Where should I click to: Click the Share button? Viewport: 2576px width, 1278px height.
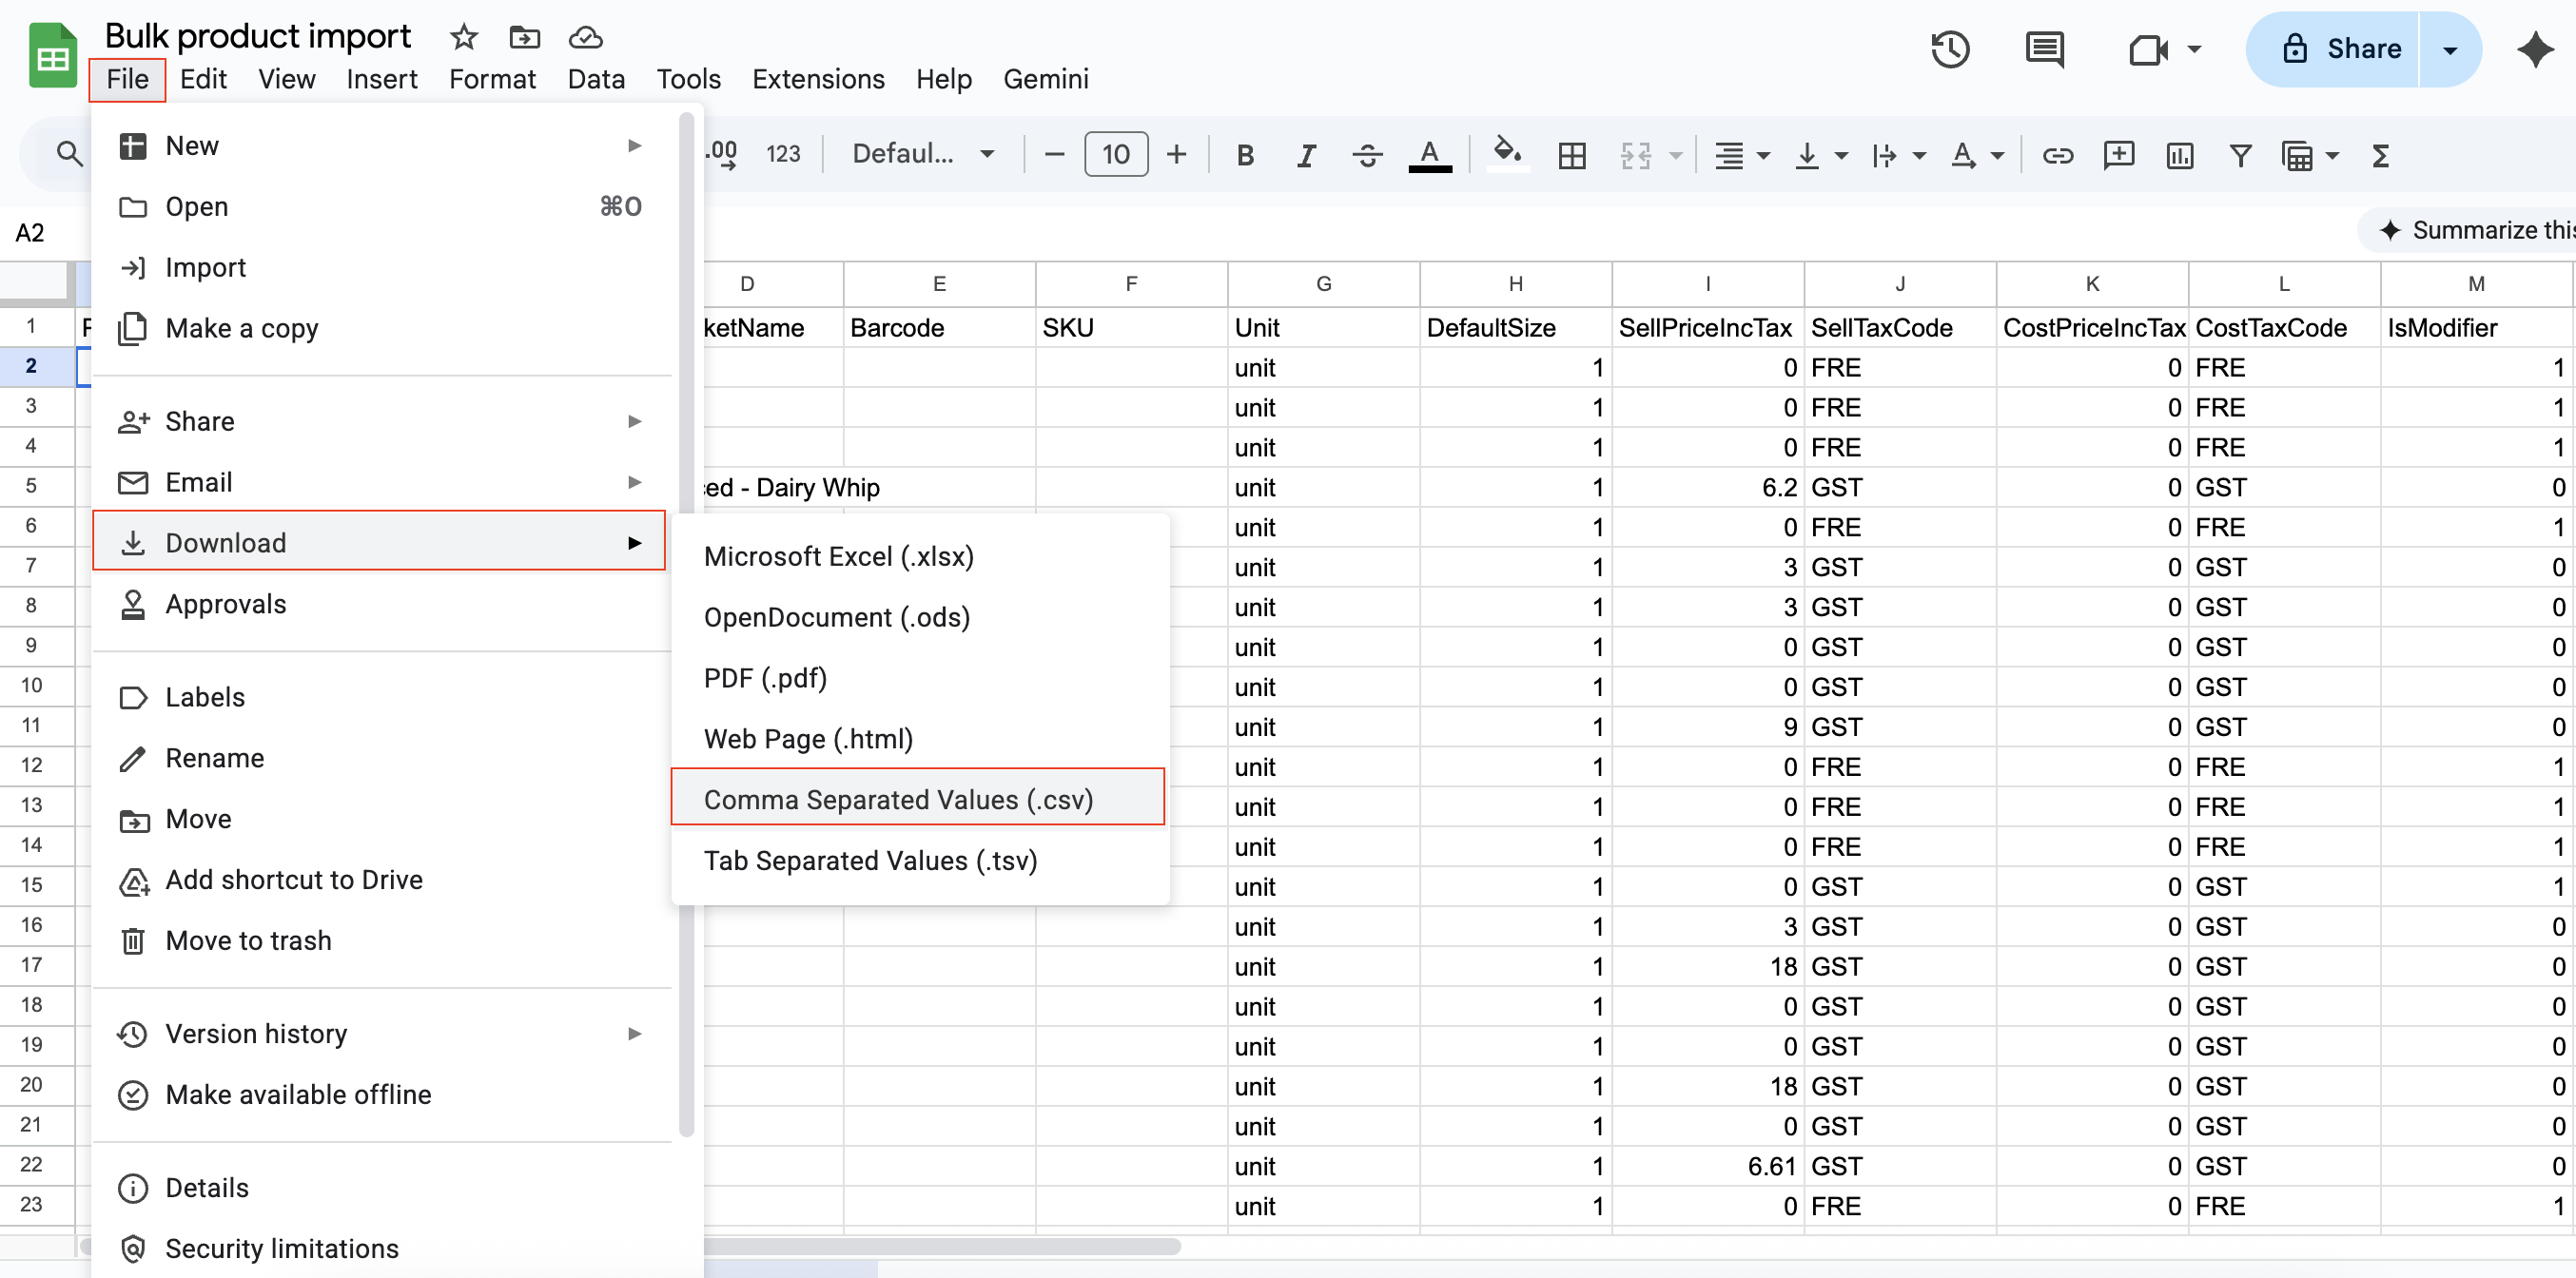[x=2332, y=49]
